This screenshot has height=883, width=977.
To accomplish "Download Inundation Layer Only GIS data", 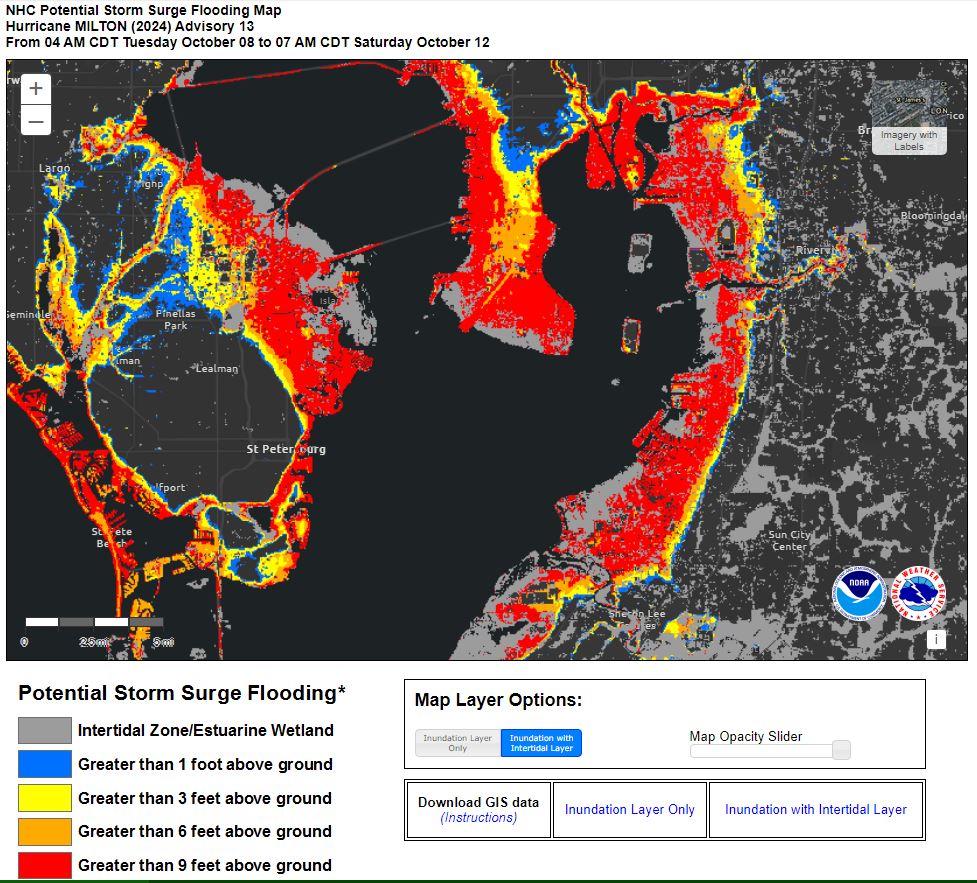I will pyautogui.click(x=630, y=809).
